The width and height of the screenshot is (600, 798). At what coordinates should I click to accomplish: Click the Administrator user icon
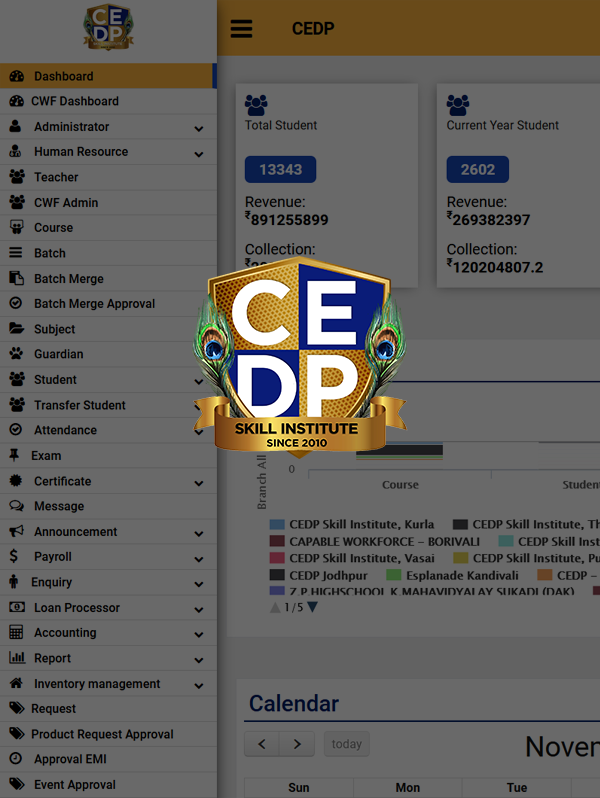[x=15, y=126]
